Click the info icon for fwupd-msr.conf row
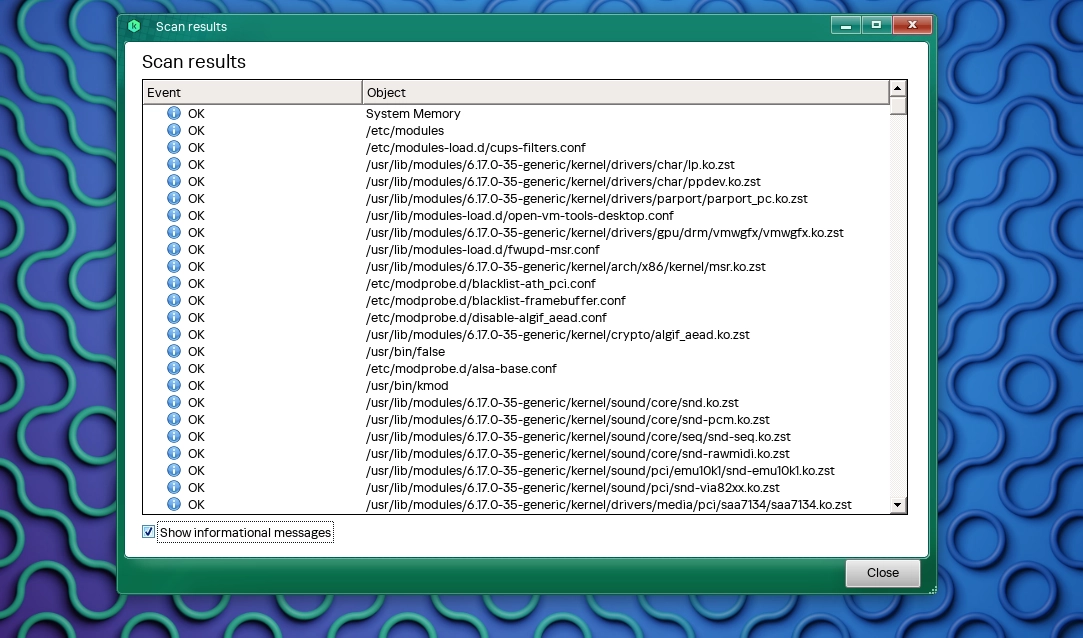This screenshot has height=638, width=1083. [174, 249]
